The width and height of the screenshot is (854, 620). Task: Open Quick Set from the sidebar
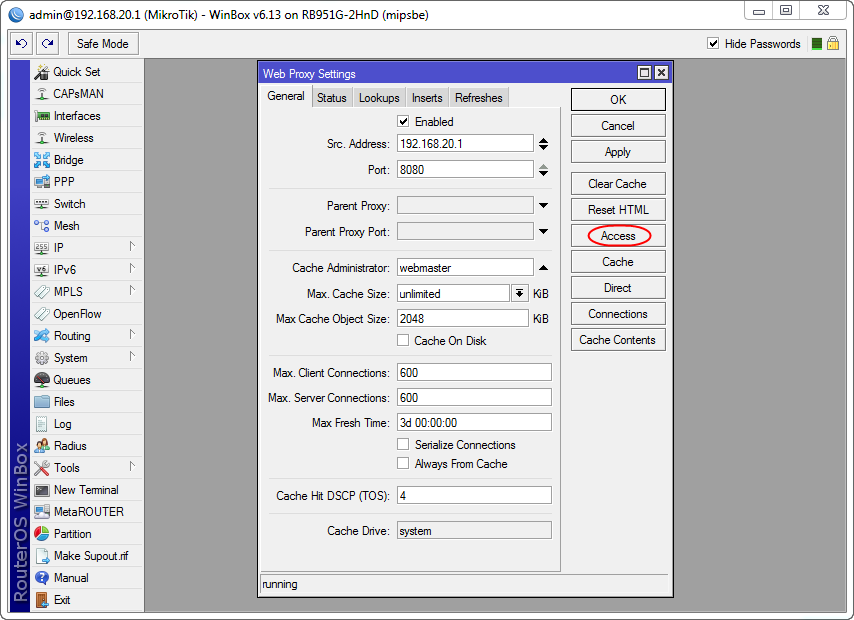(76, 72)
